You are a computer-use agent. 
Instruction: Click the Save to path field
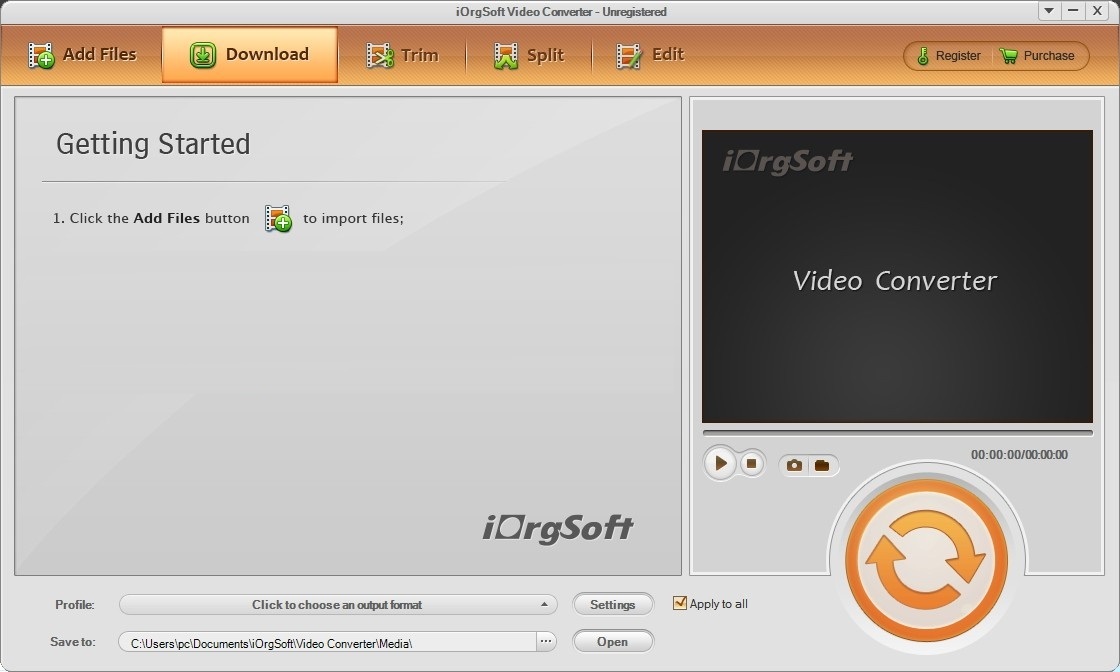[327, 643]
